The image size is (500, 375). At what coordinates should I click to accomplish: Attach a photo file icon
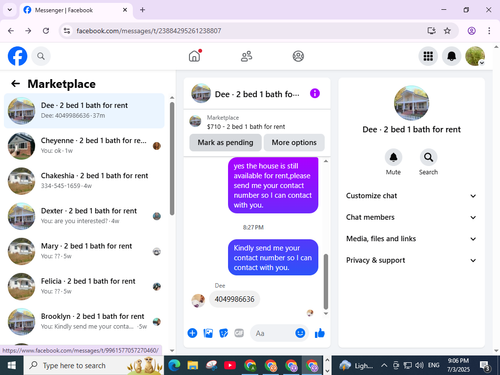208,333
